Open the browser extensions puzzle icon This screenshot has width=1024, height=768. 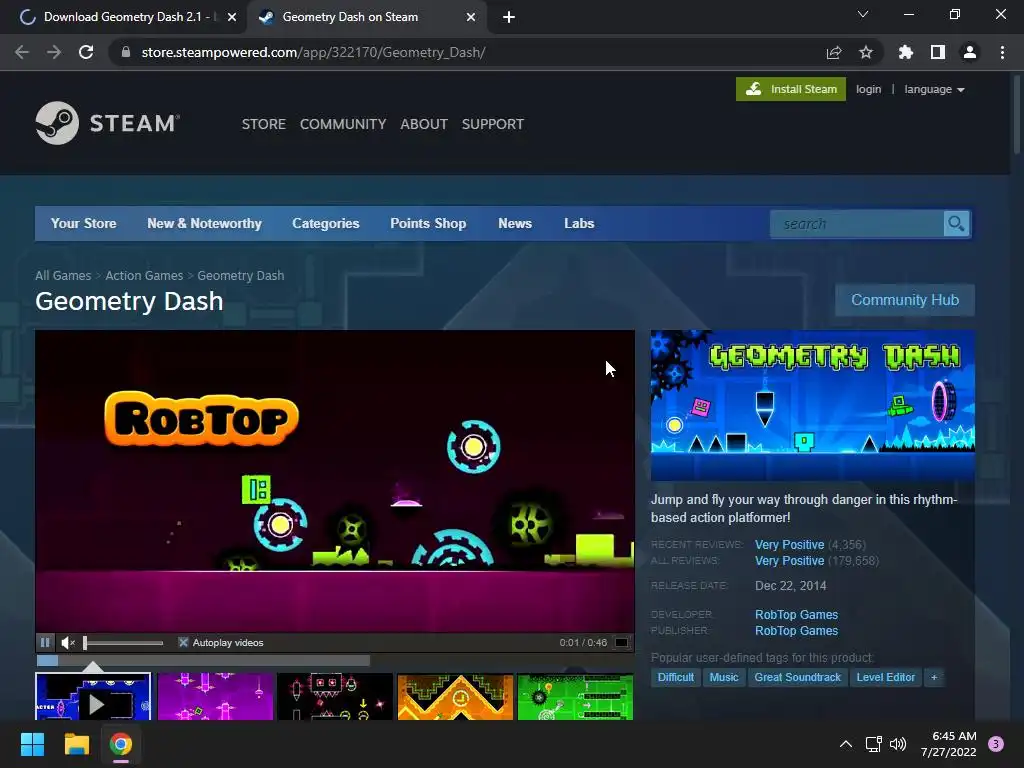click(906, 52)
